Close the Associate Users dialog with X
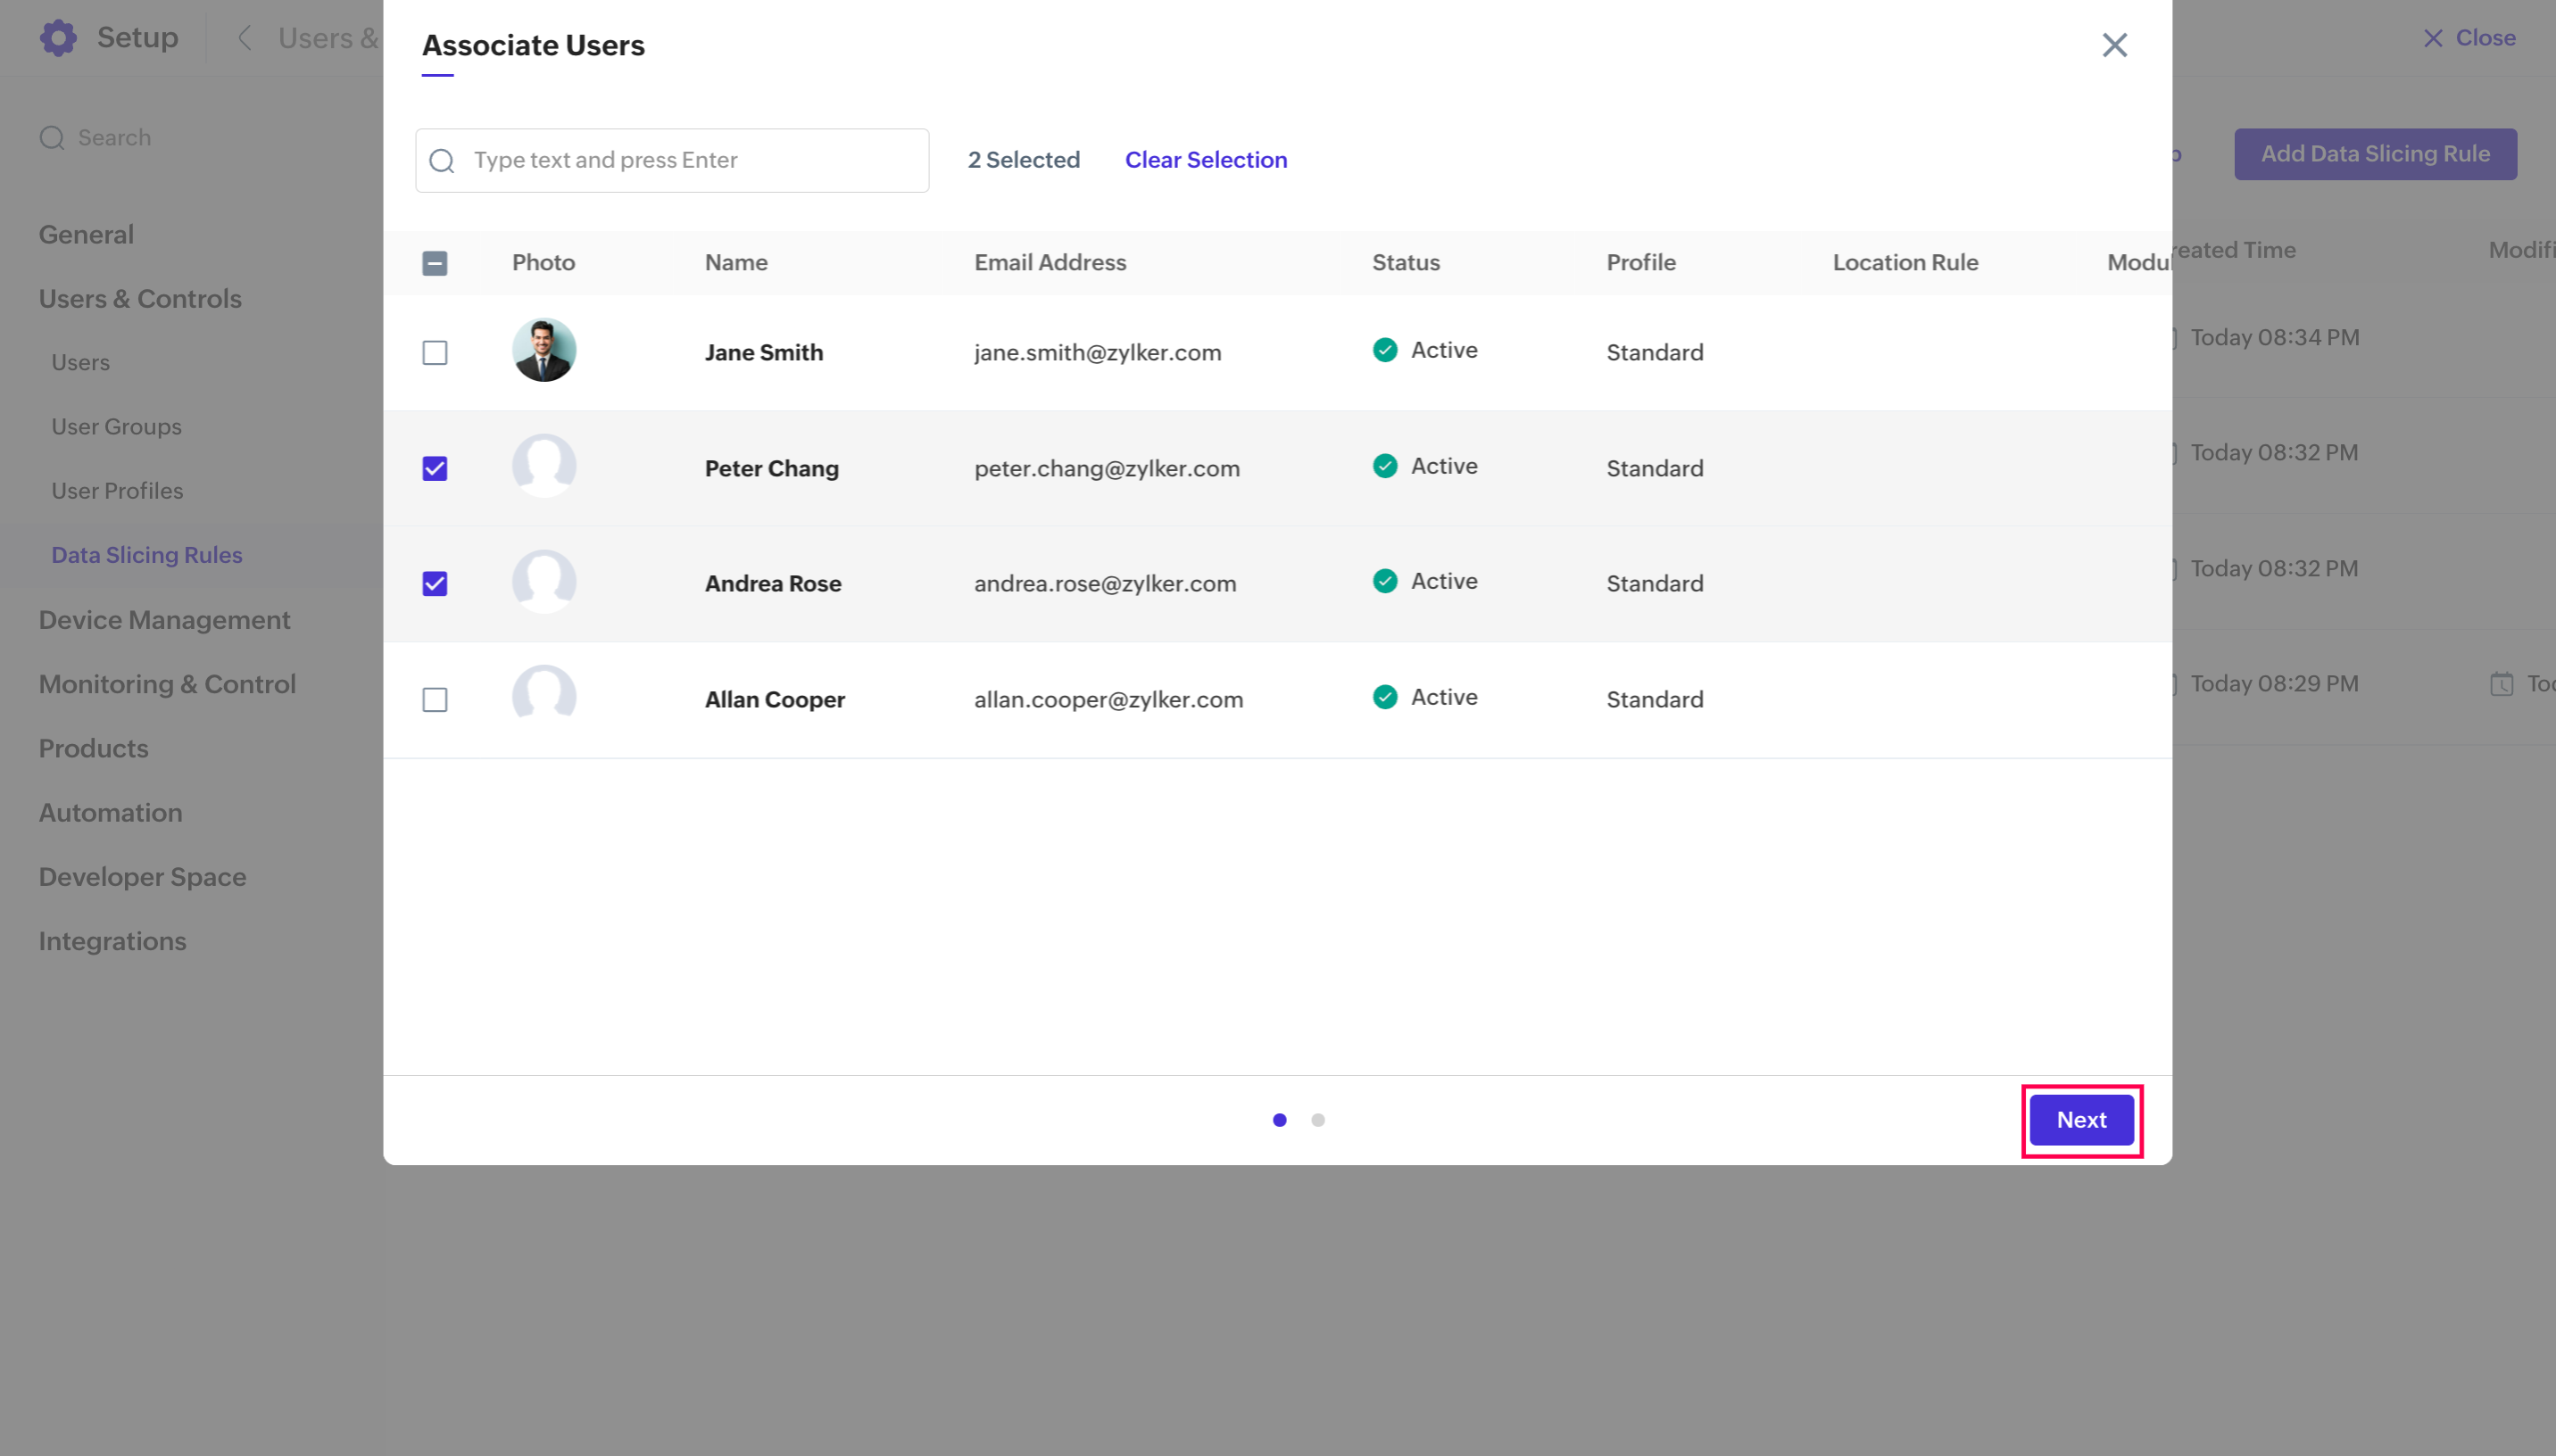The height and width of the screenshot is (1456, 2556). click(x=2114, y=45)
